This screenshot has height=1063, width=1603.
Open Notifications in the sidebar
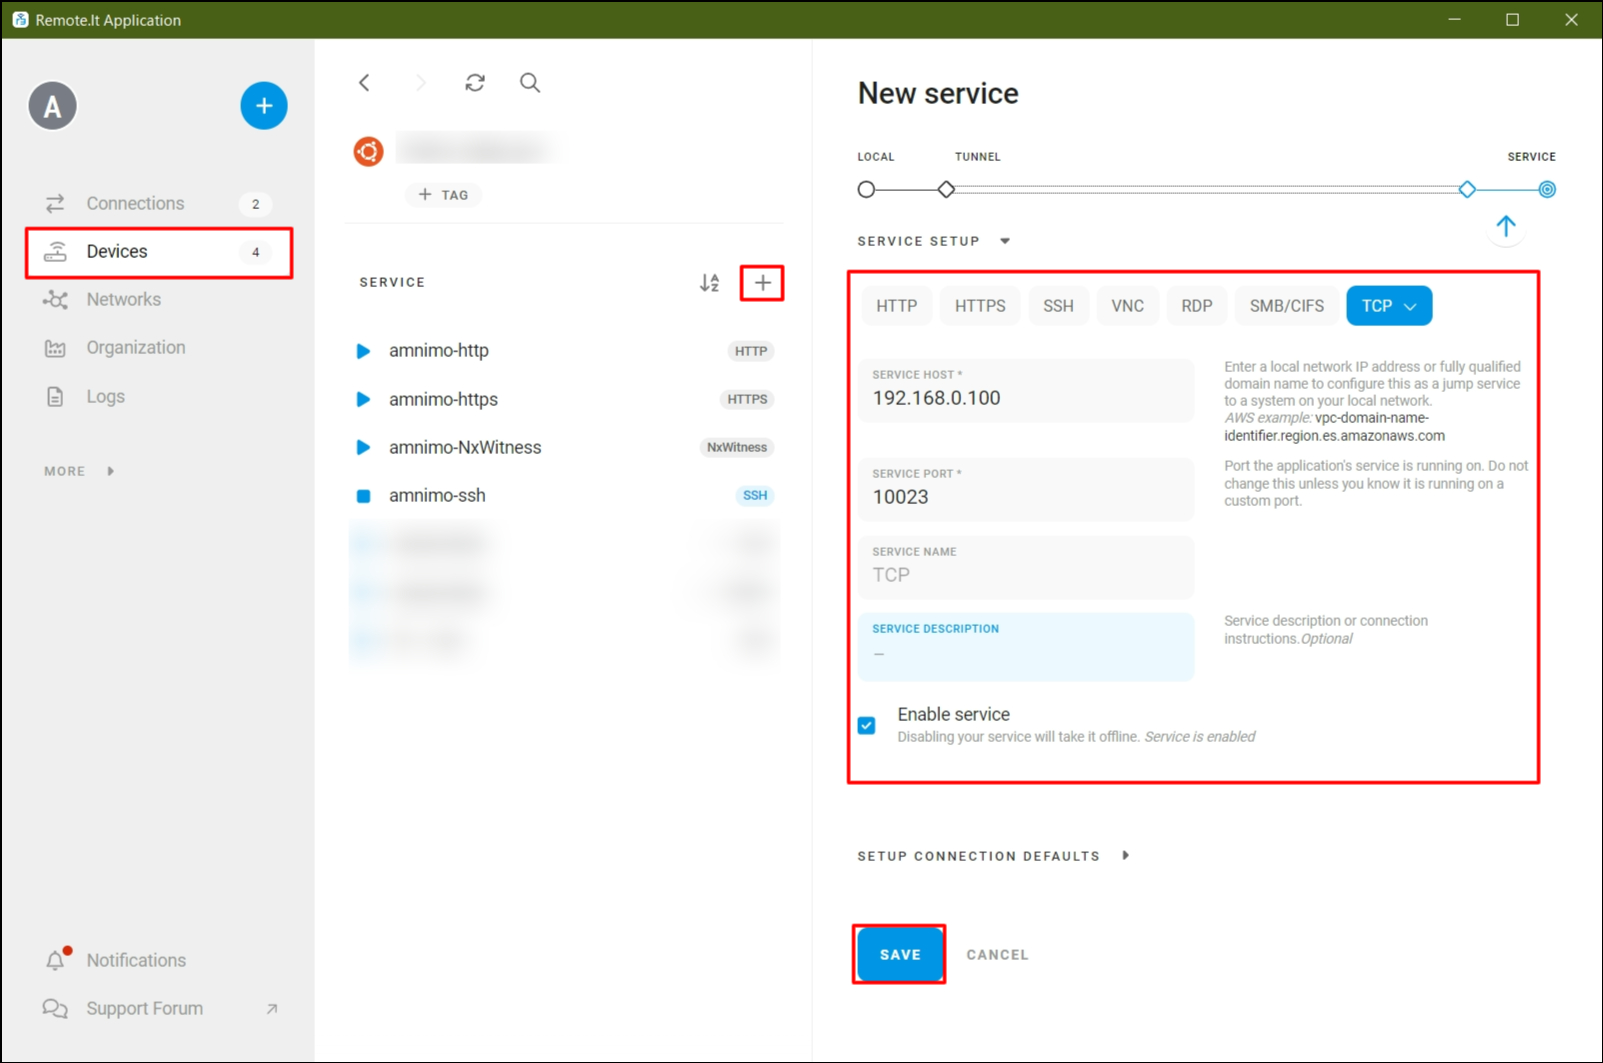coord(159,960)
